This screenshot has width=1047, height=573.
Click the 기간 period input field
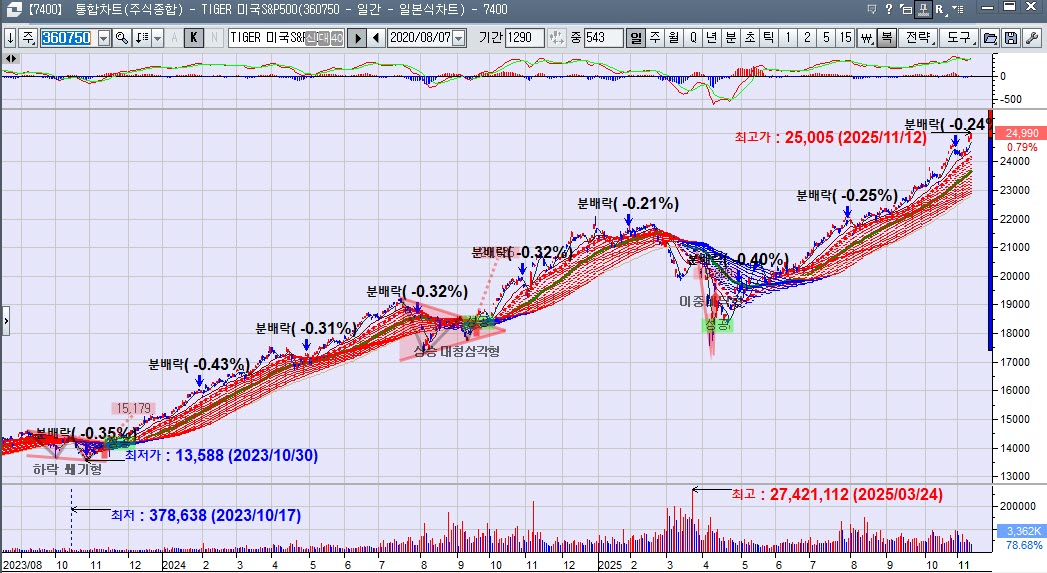click(525, 38)
